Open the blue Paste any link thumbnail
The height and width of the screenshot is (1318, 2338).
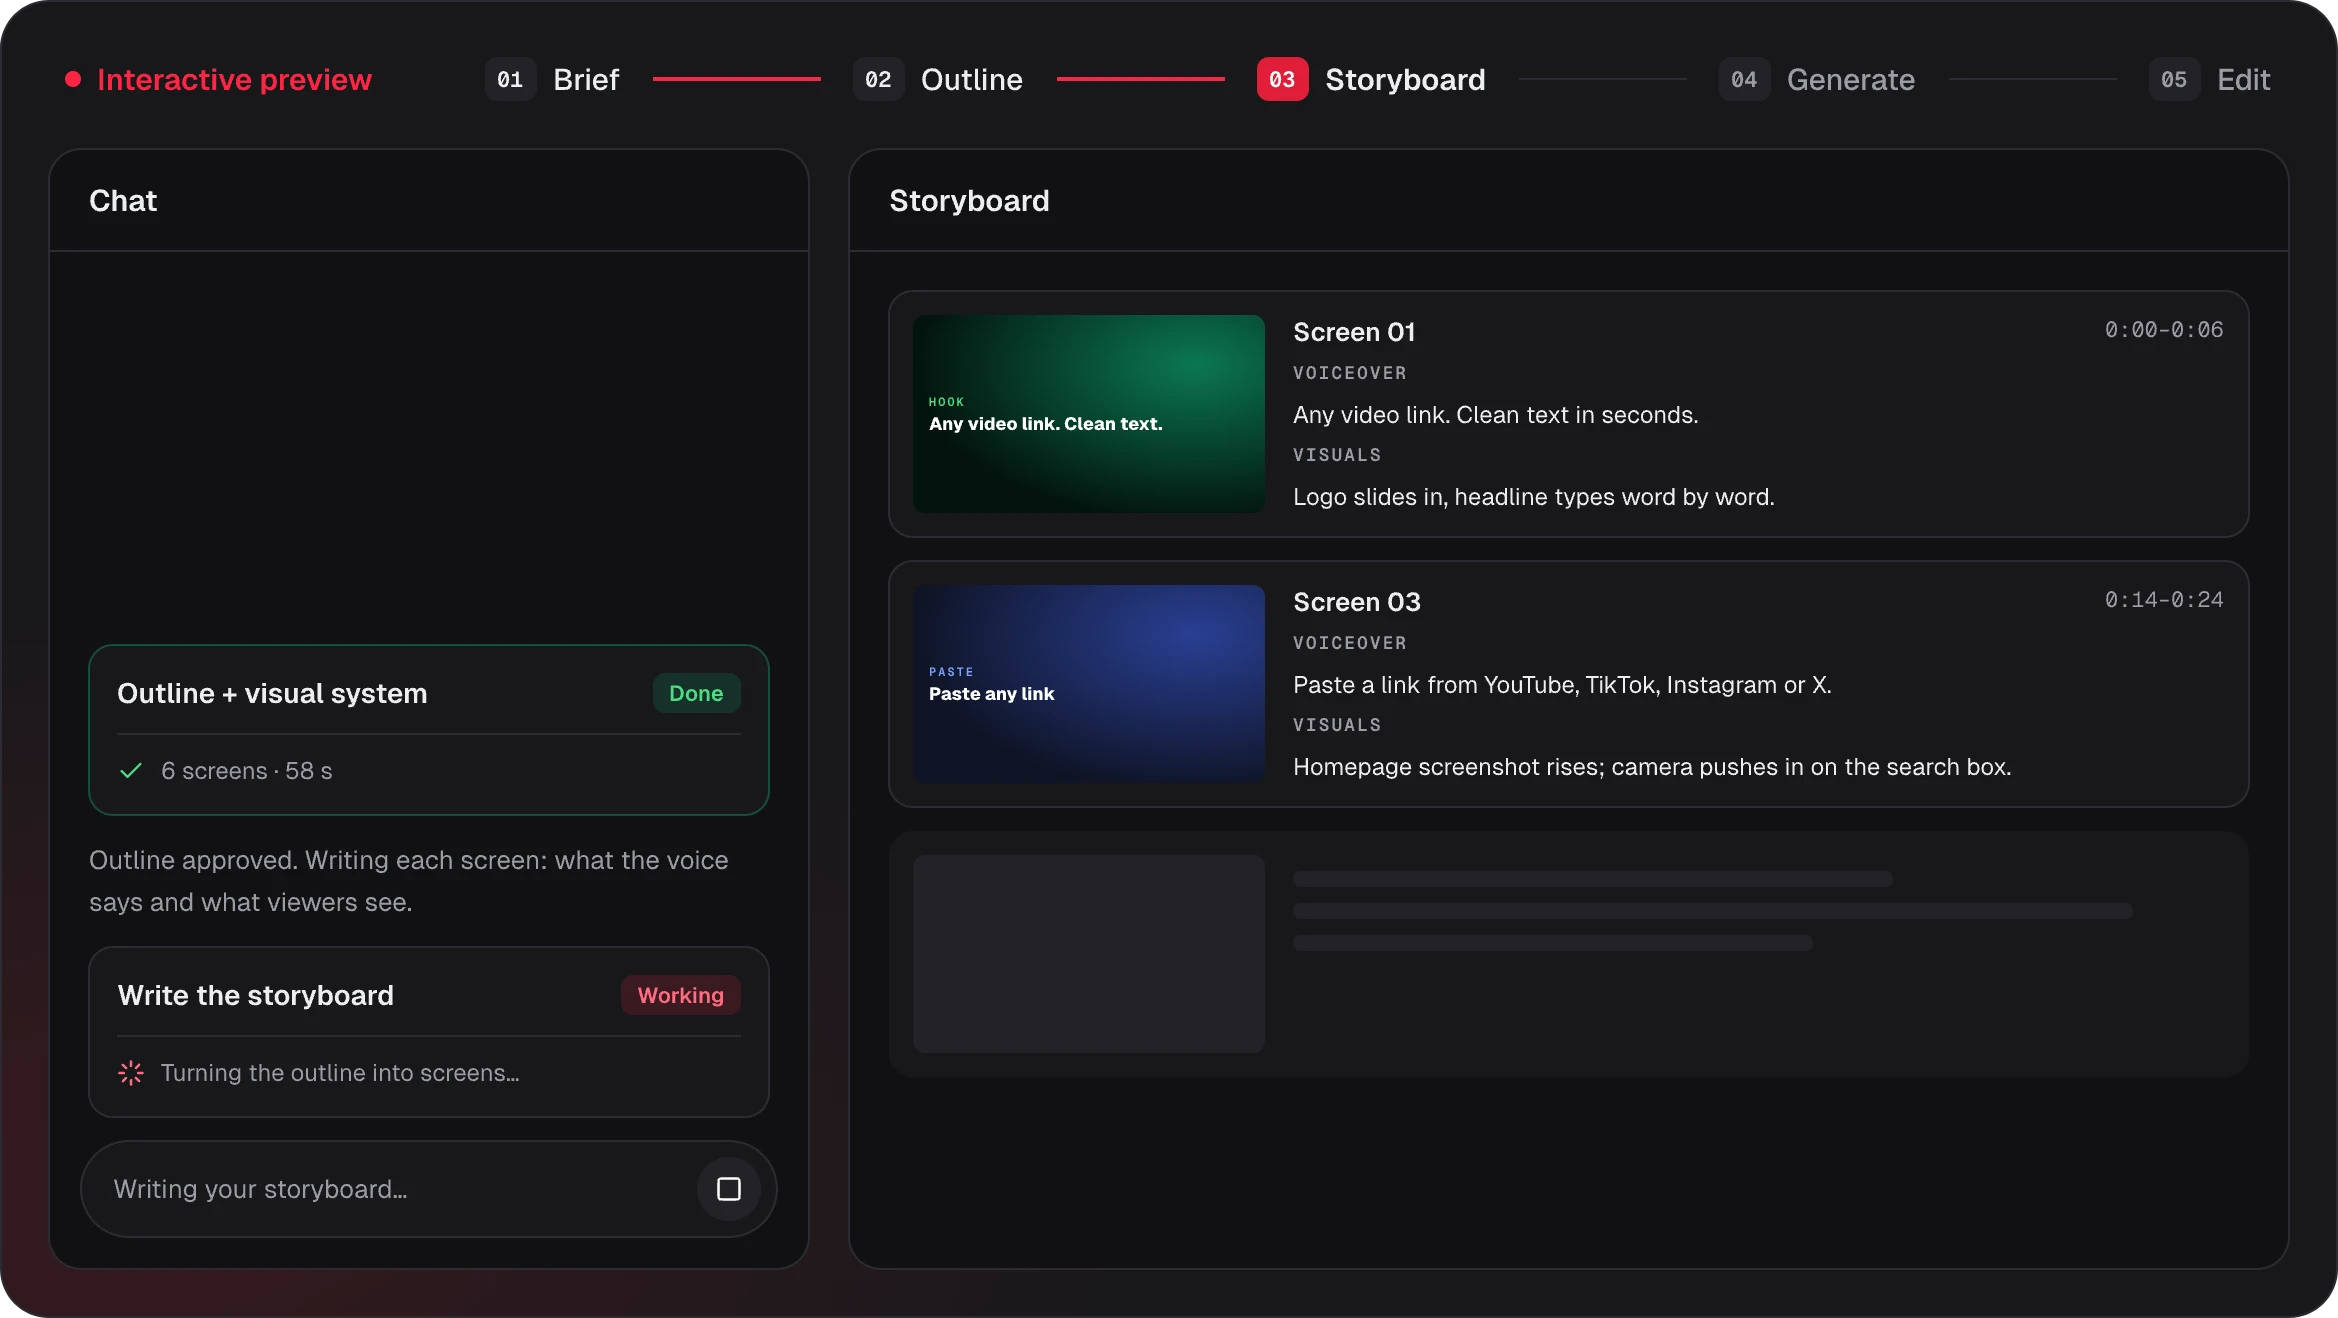1089,684
